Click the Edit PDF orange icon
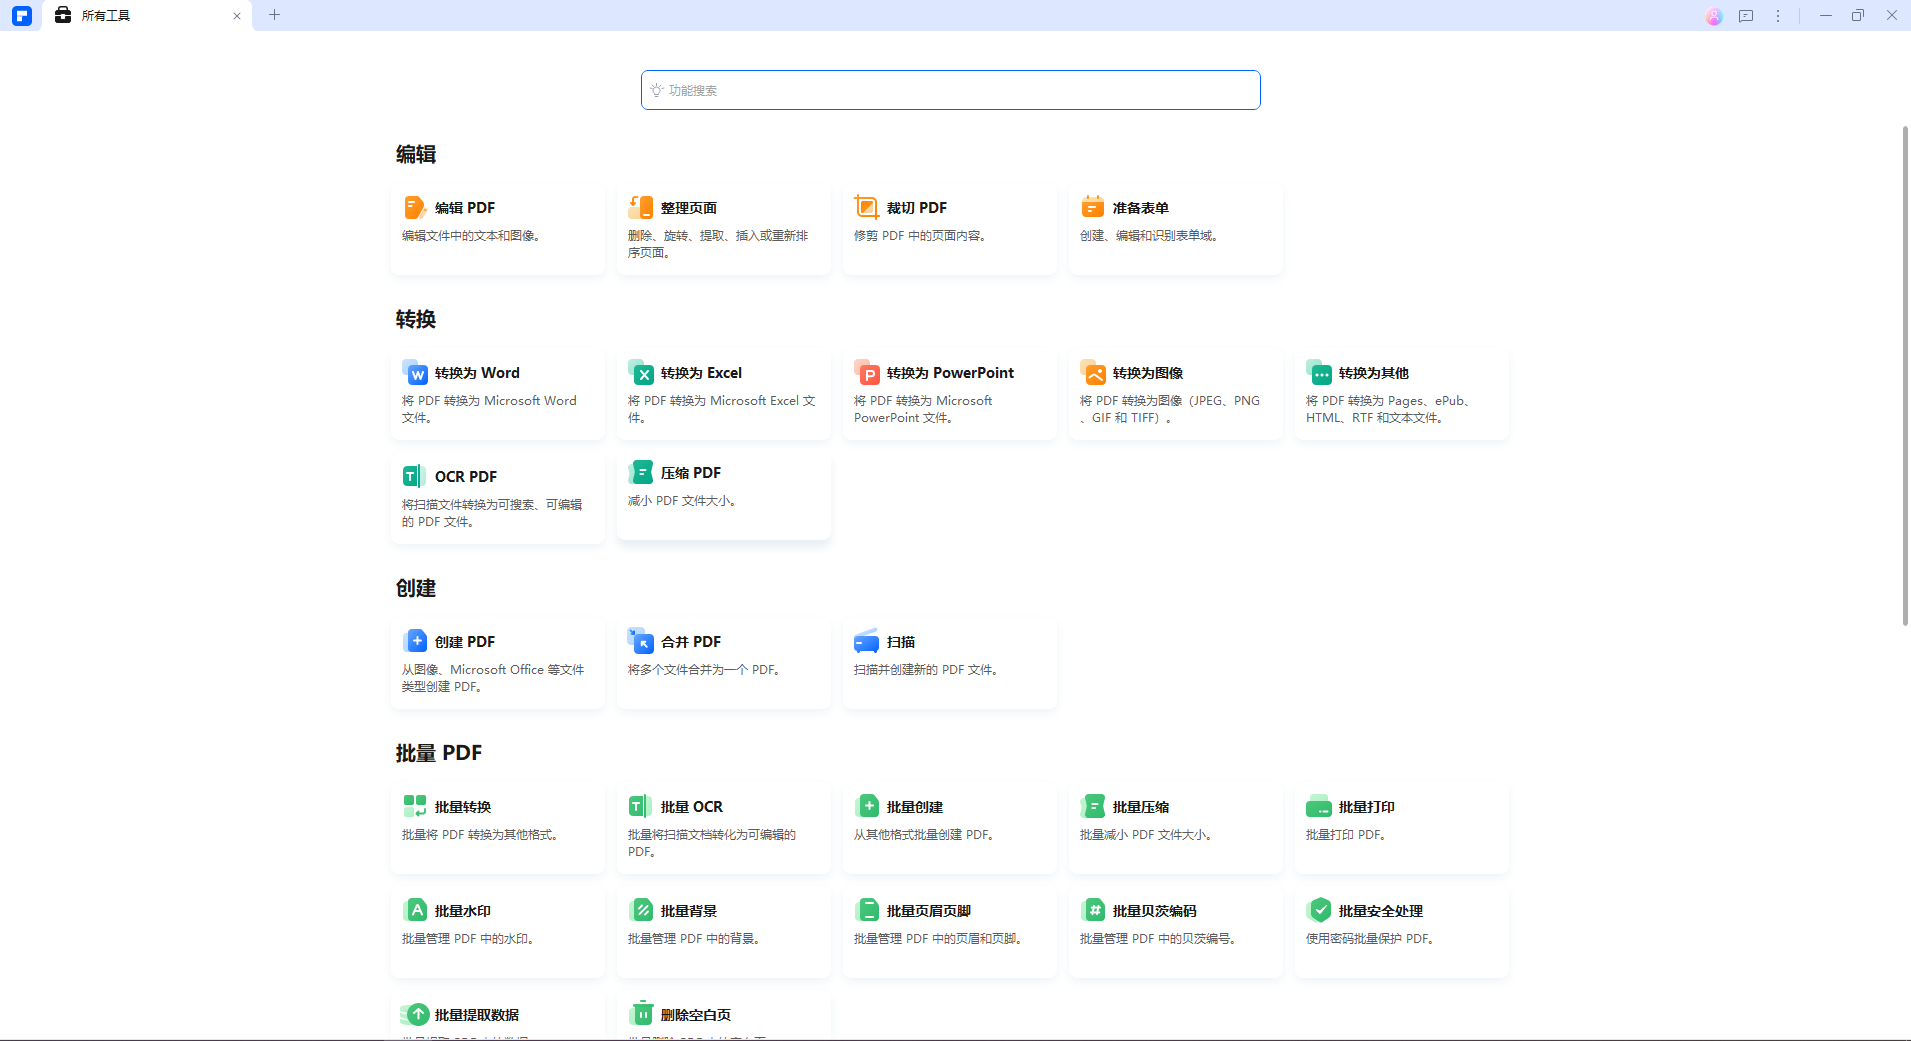The image size is (1911, 1041). pos(414,207)
